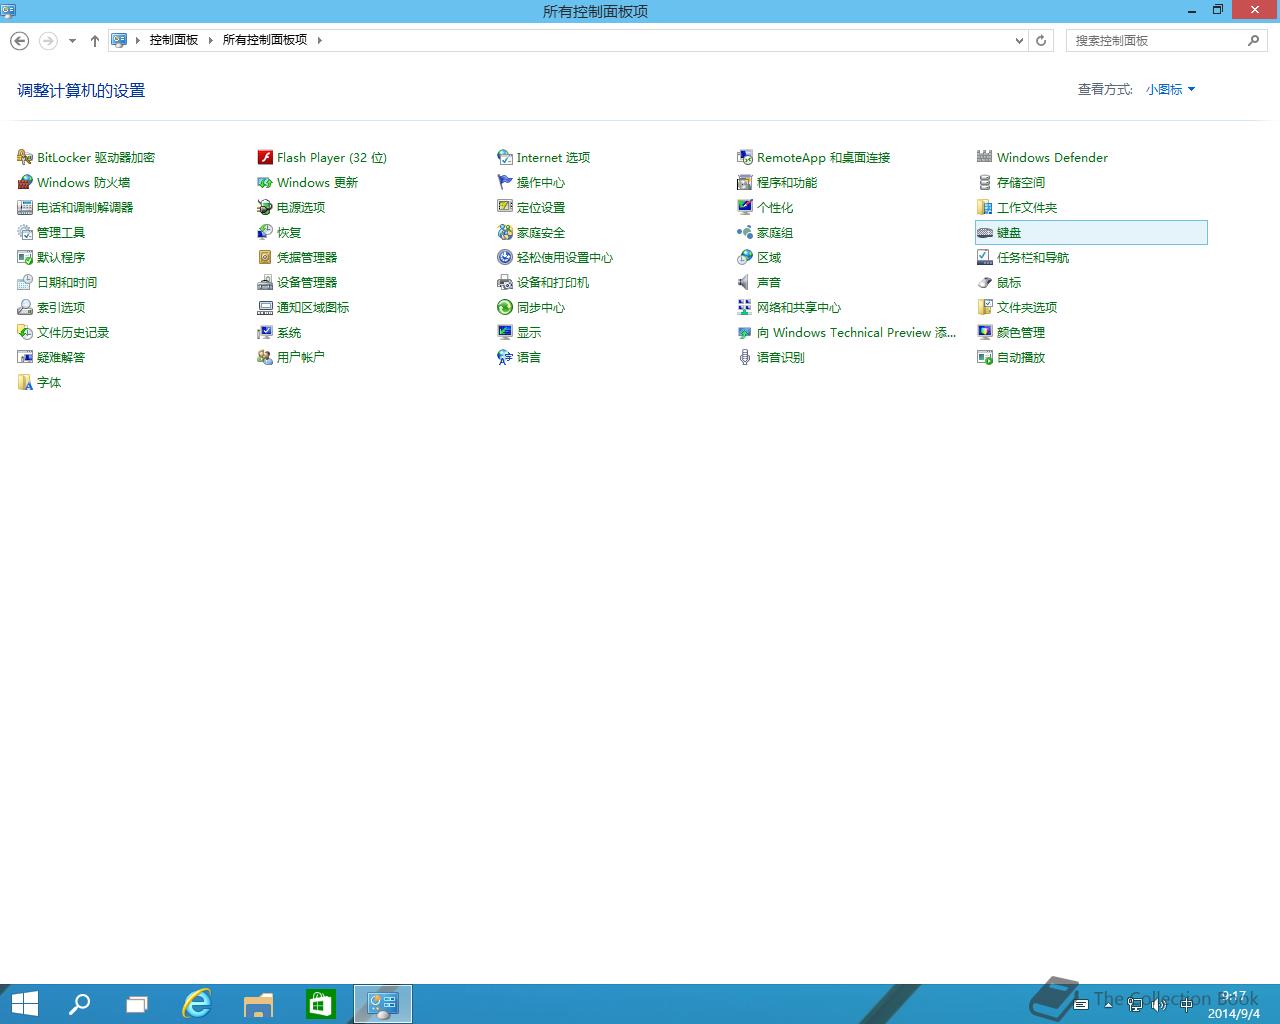
Task: Open the Windows 防火墙 icon
Action: 25,182
